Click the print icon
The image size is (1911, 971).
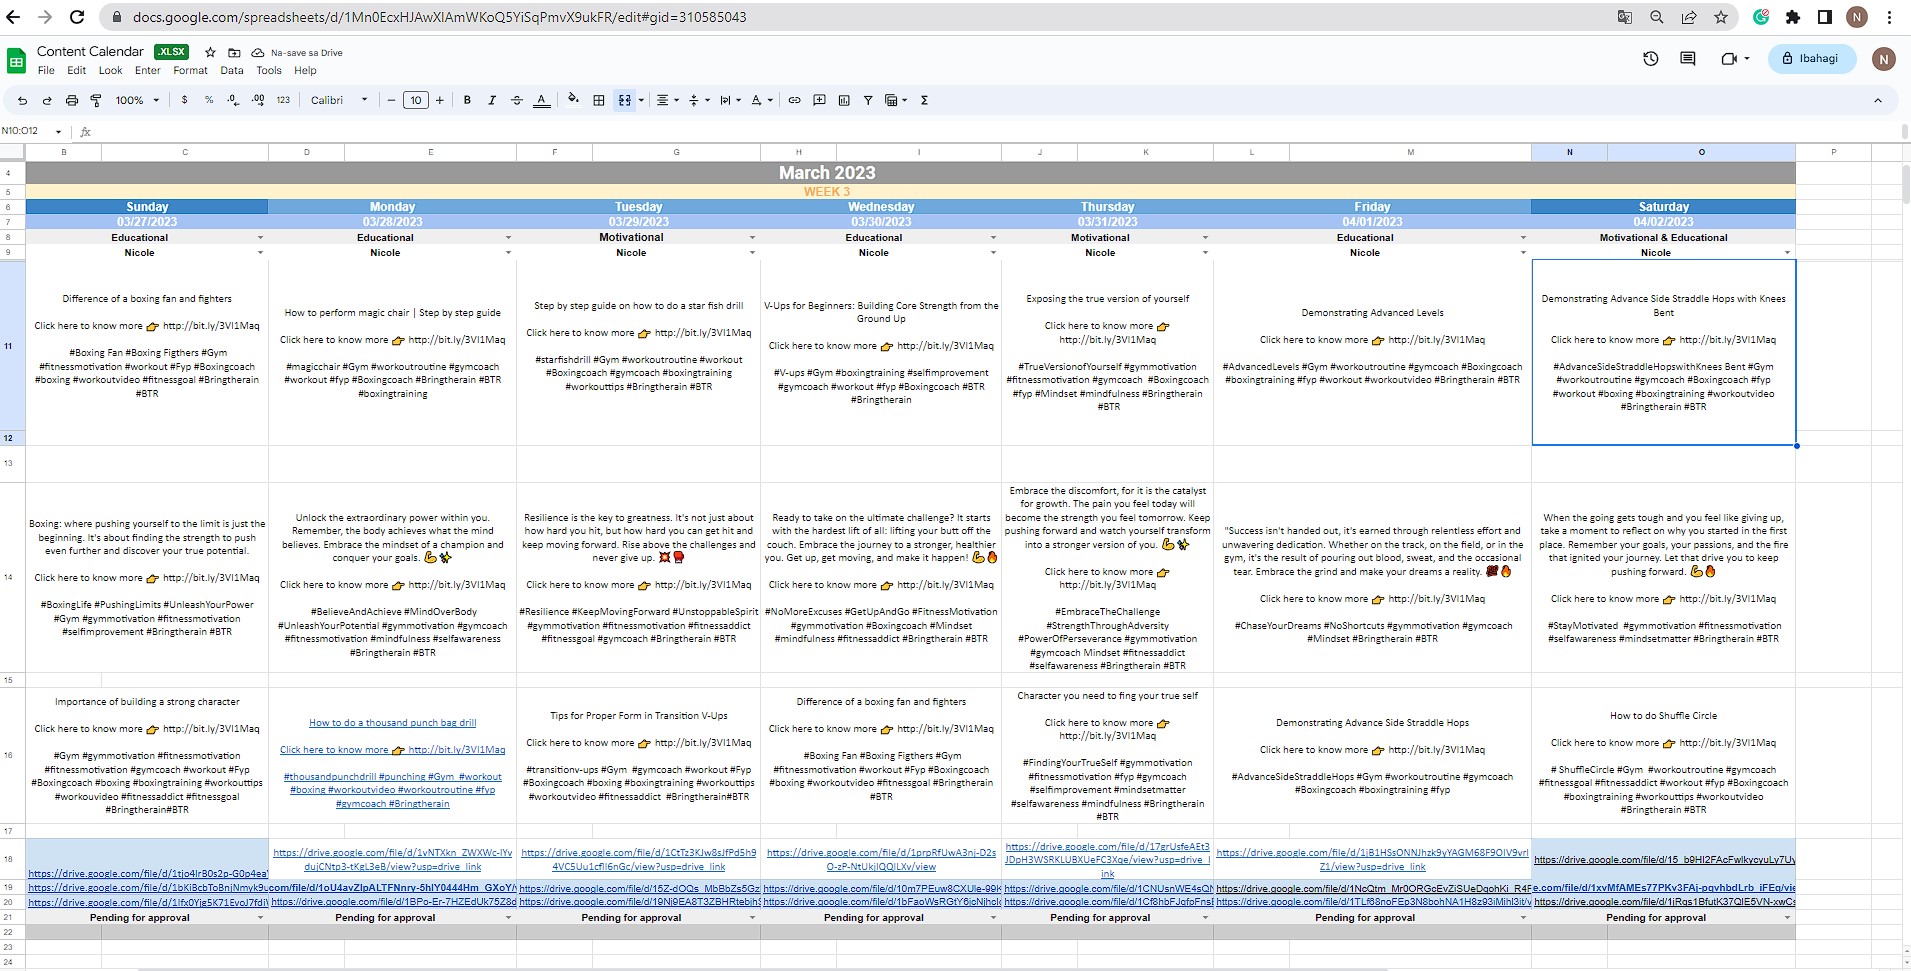click(72, 100)
